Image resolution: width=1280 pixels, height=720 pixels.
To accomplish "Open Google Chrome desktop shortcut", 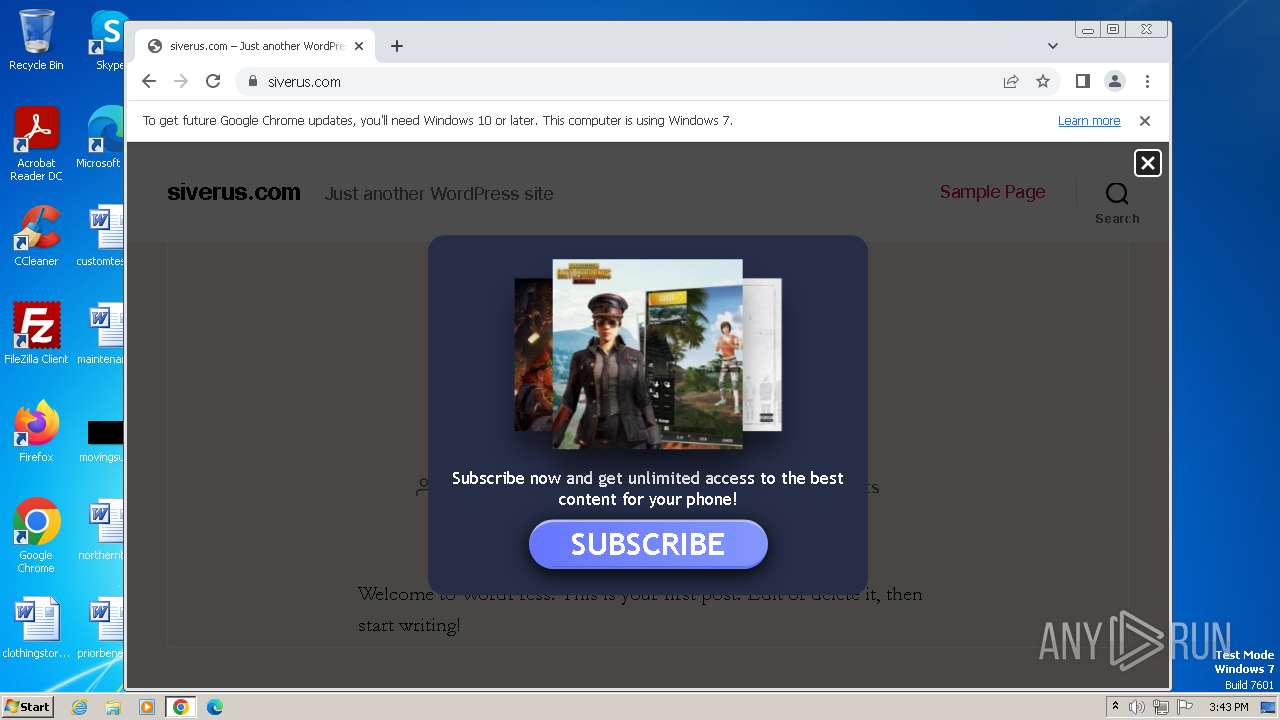I will (36, 536).
